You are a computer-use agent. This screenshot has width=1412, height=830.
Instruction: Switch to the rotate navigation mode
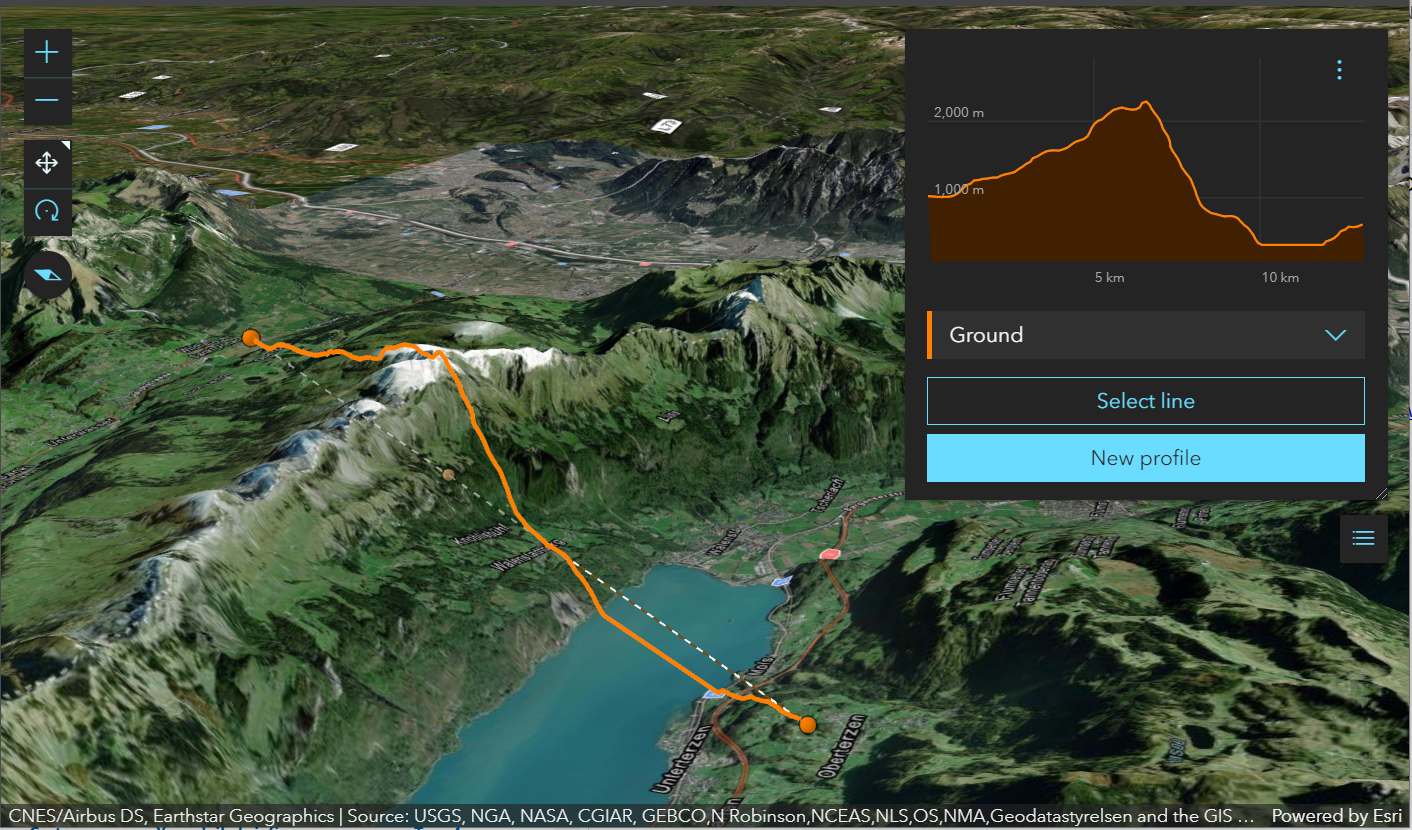47,211
